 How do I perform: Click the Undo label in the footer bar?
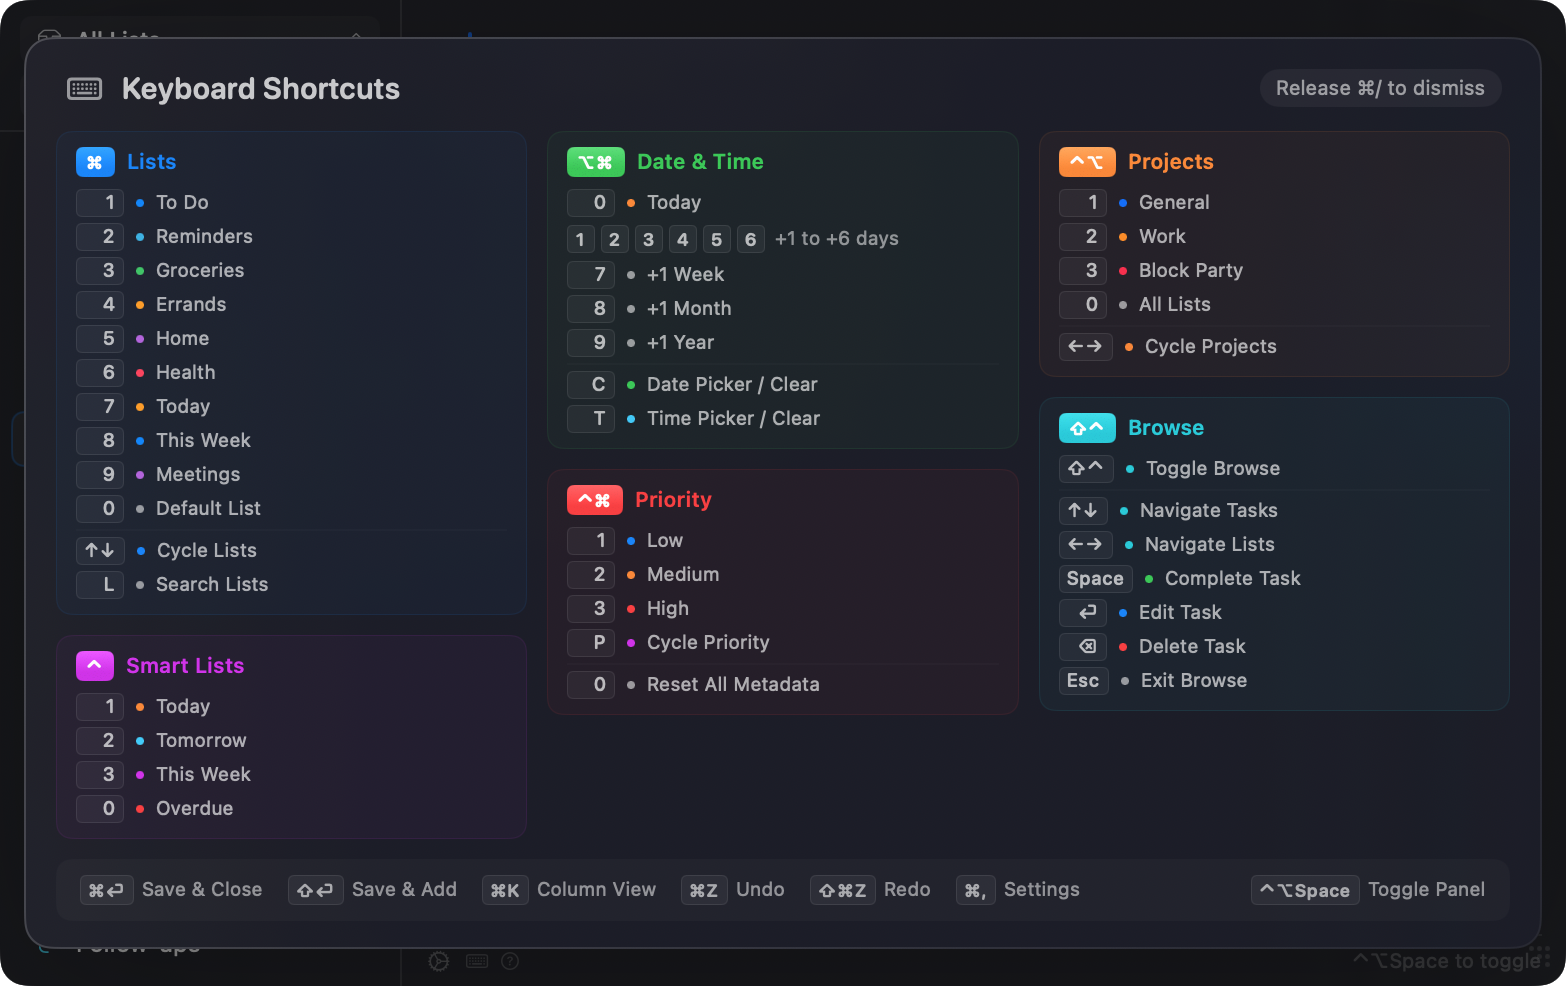760,890
